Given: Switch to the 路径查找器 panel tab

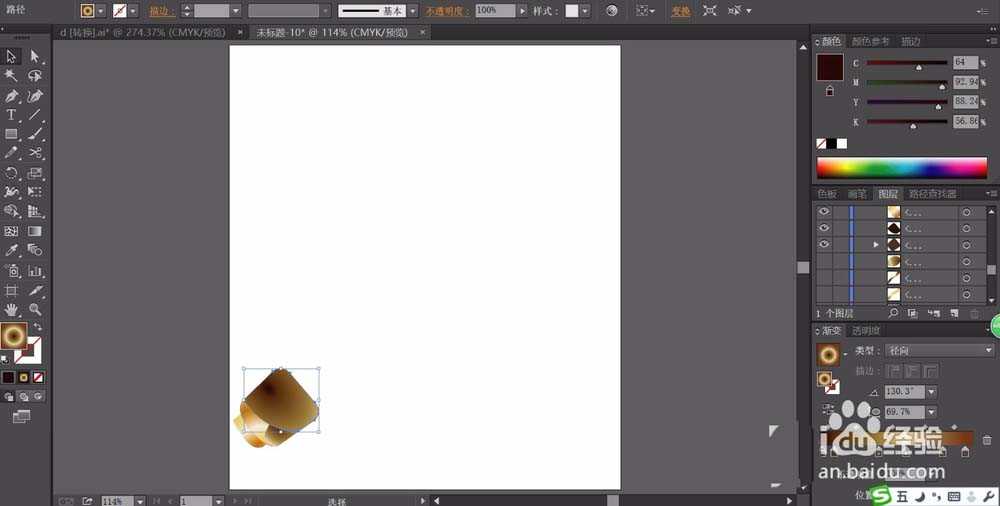Looking at the screenshot, I should tap(931, 194).
